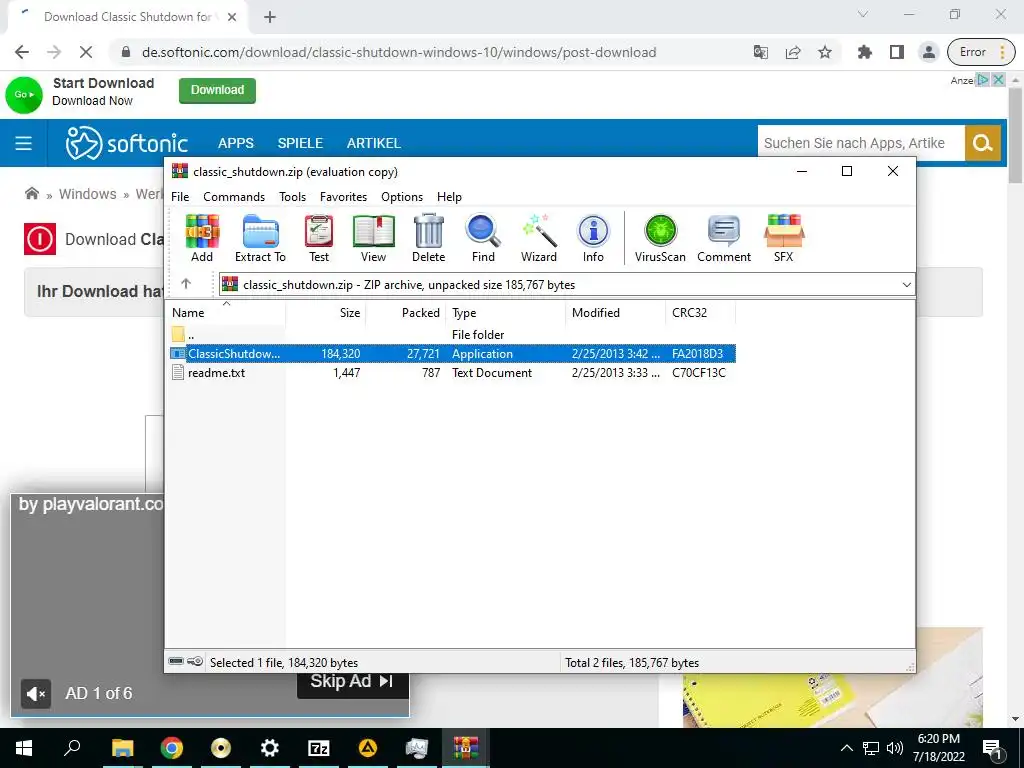Click the Softonic search field

(x=861, y=143)
